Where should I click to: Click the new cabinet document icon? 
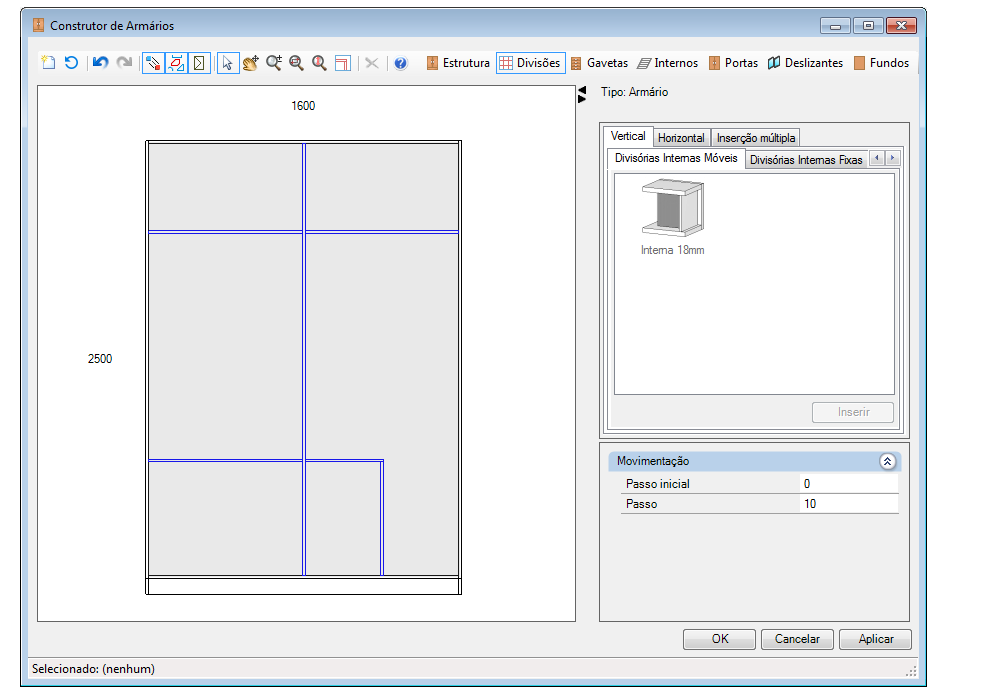point(48,63)
